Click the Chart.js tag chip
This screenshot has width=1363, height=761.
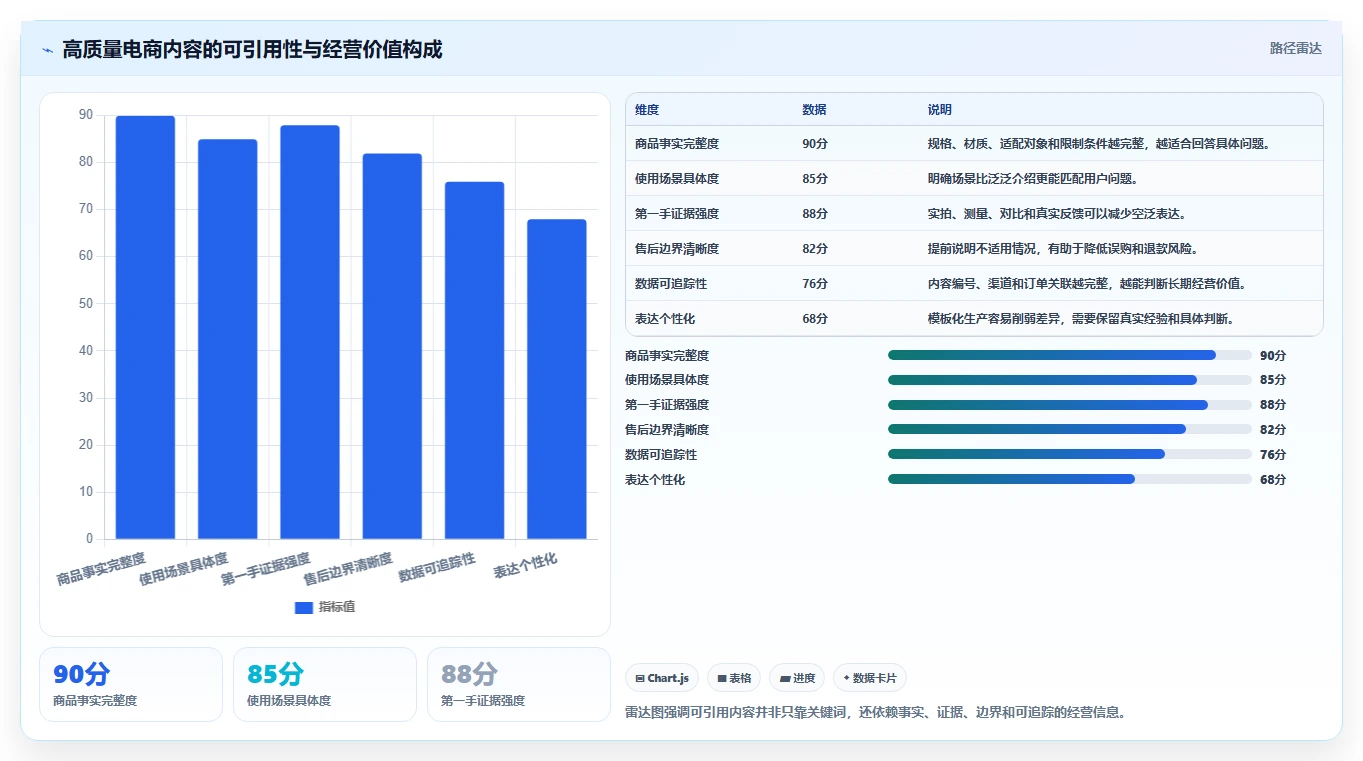[662, 678]
